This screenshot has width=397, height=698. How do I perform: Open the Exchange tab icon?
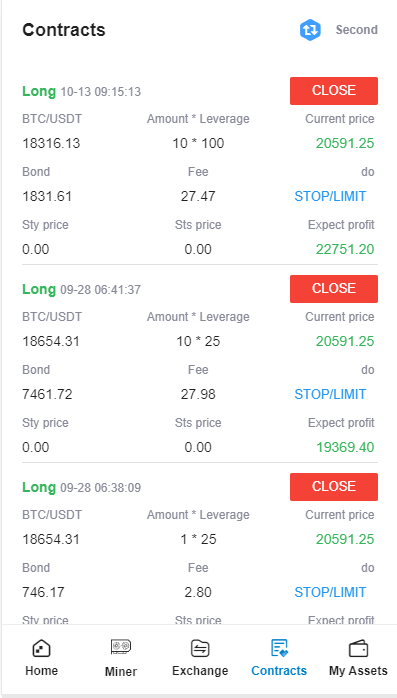pos(200,649)
